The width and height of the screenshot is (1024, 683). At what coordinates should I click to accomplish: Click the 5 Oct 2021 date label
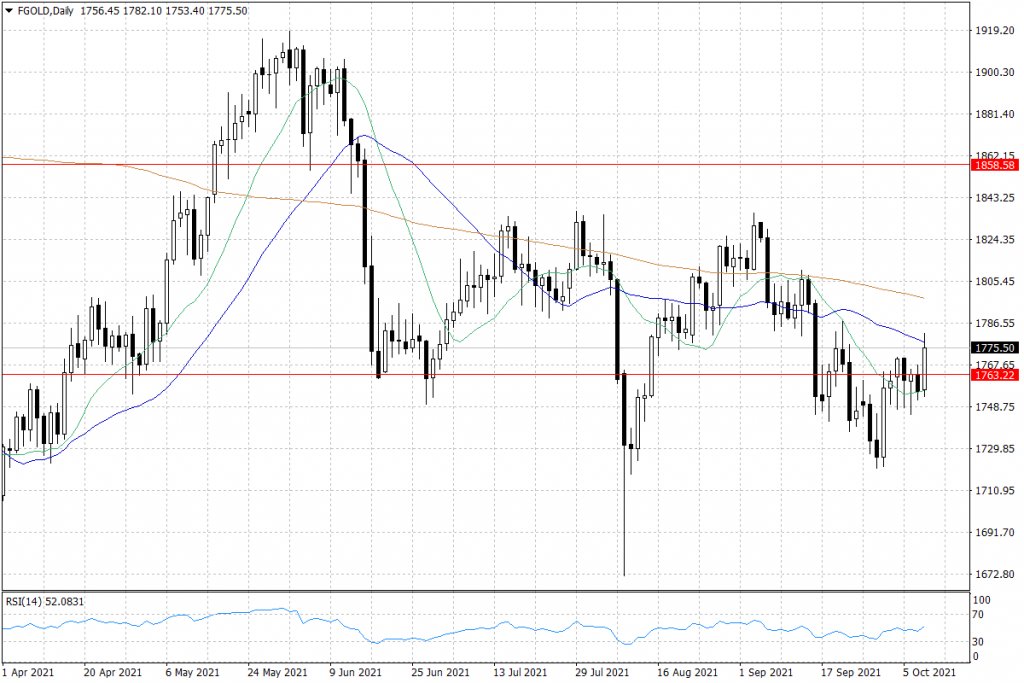click(929, 672)
